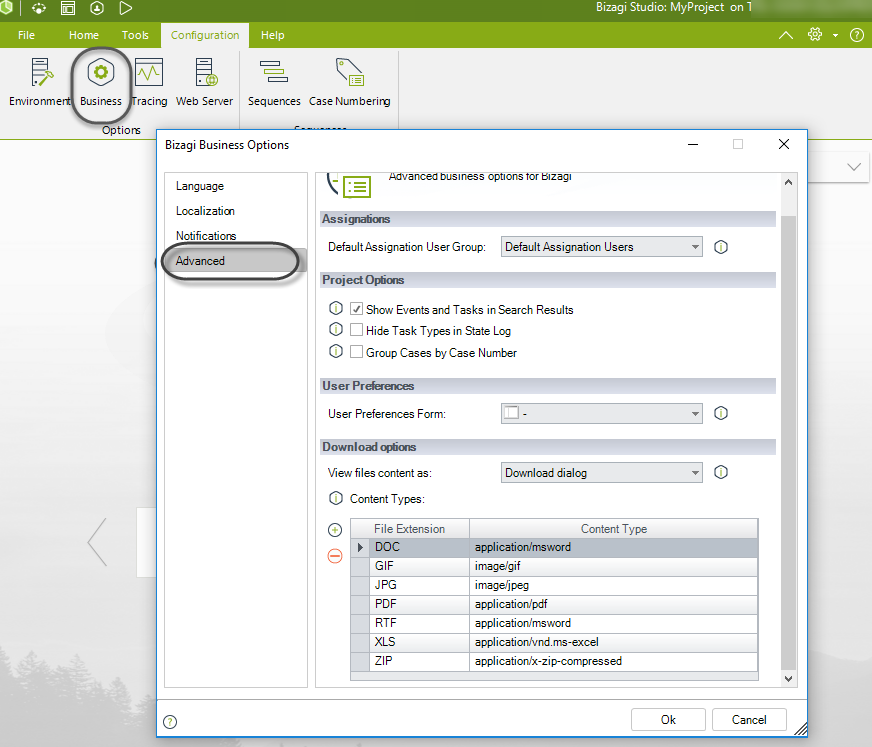
Task: Click the image/jpeg content type cell
Action: [x=613, y=585]
